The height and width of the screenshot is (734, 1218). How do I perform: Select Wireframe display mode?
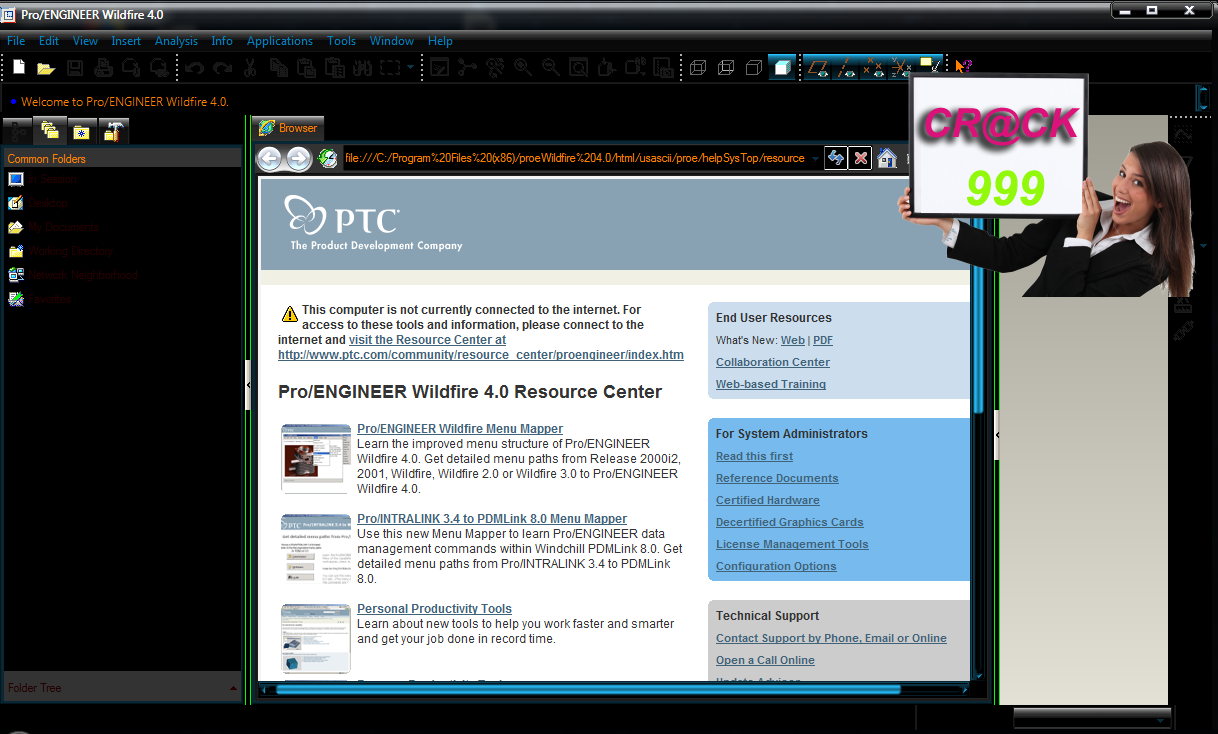click(698, 68)
